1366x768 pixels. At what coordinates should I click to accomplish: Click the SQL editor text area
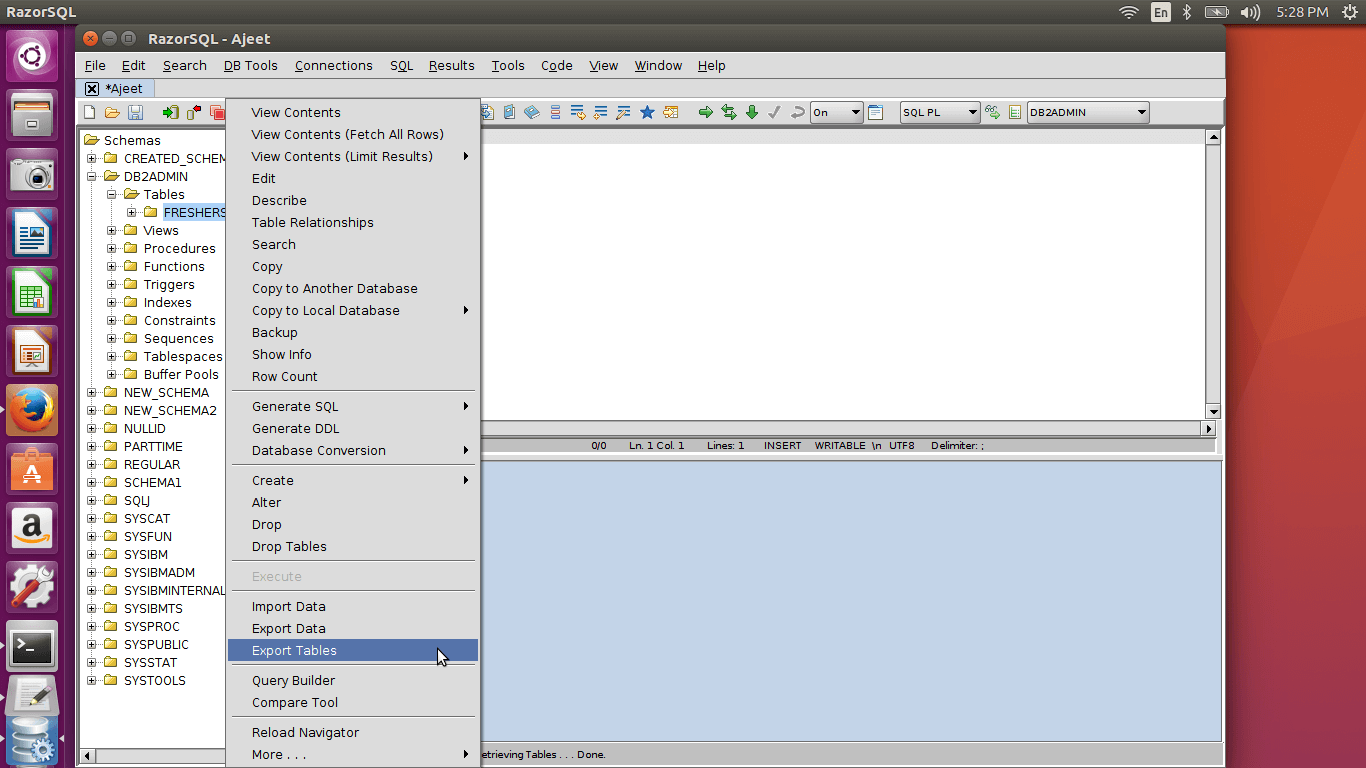click(x=842, y=275)
